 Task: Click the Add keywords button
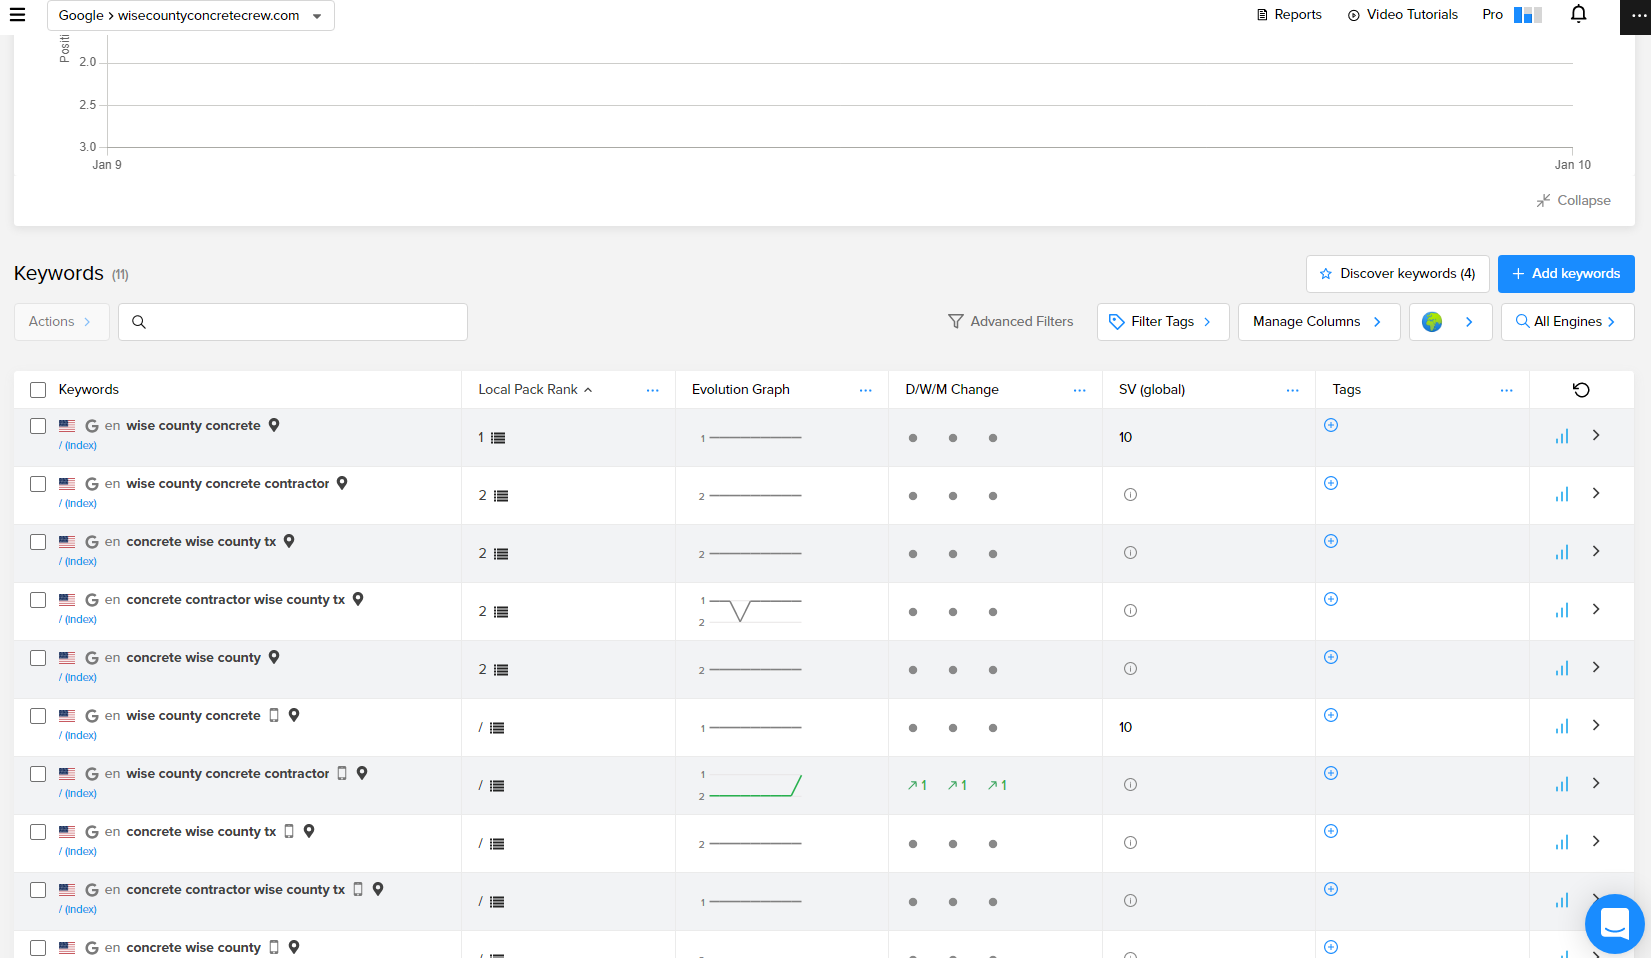[x=1566, y=274]
